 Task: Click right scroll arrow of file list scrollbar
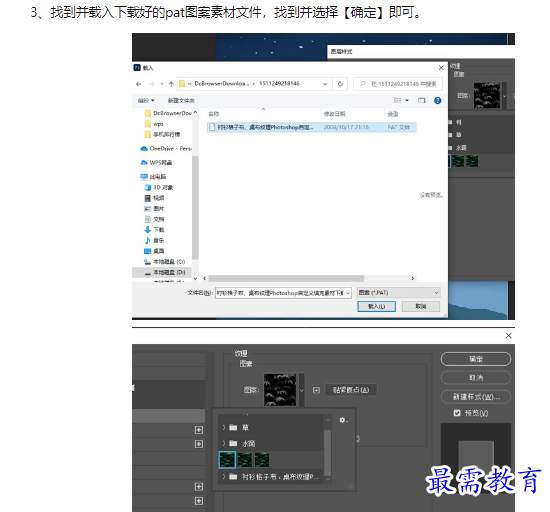(412, 278)
